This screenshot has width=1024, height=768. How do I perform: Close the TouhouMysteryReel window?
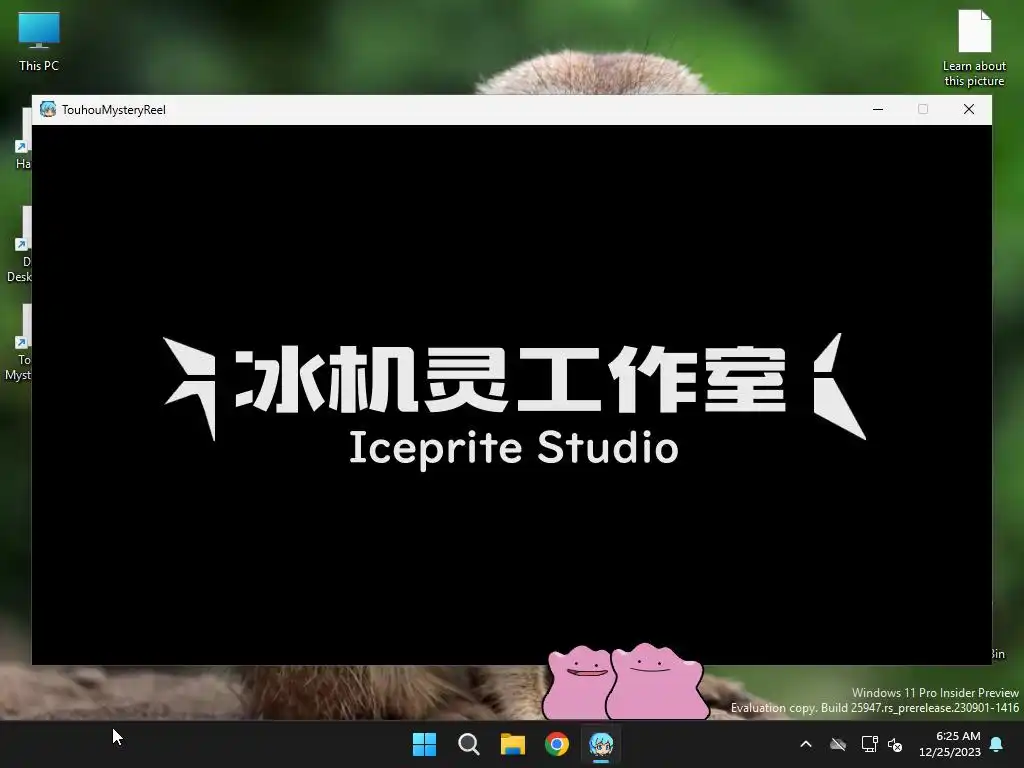pyautogui.click(x=969, y=109)
